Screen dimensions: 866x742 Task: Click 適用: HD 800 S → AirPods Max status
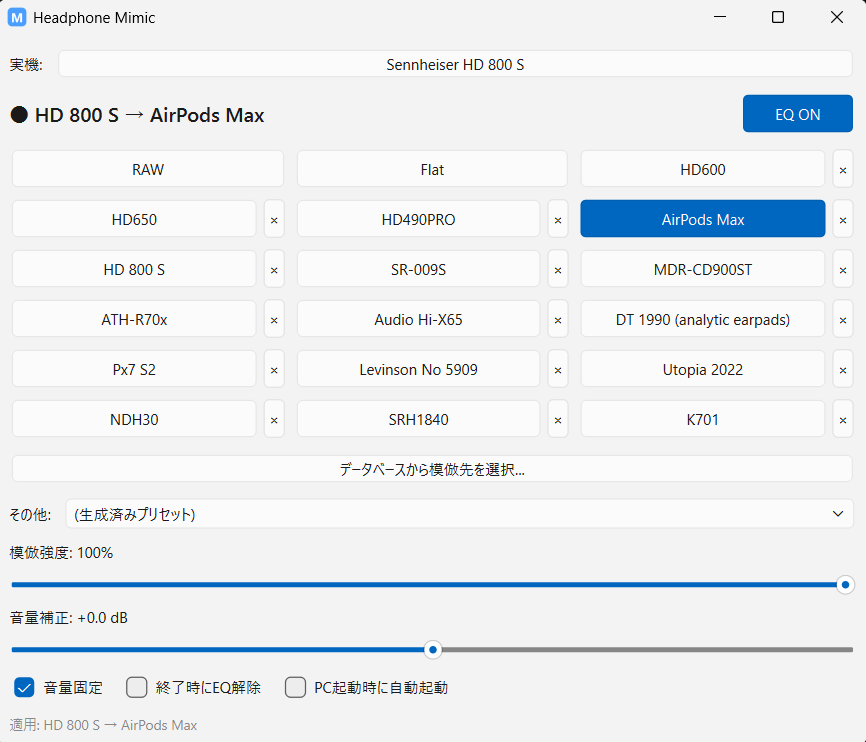pyautogui.click(x=103, y=725)
